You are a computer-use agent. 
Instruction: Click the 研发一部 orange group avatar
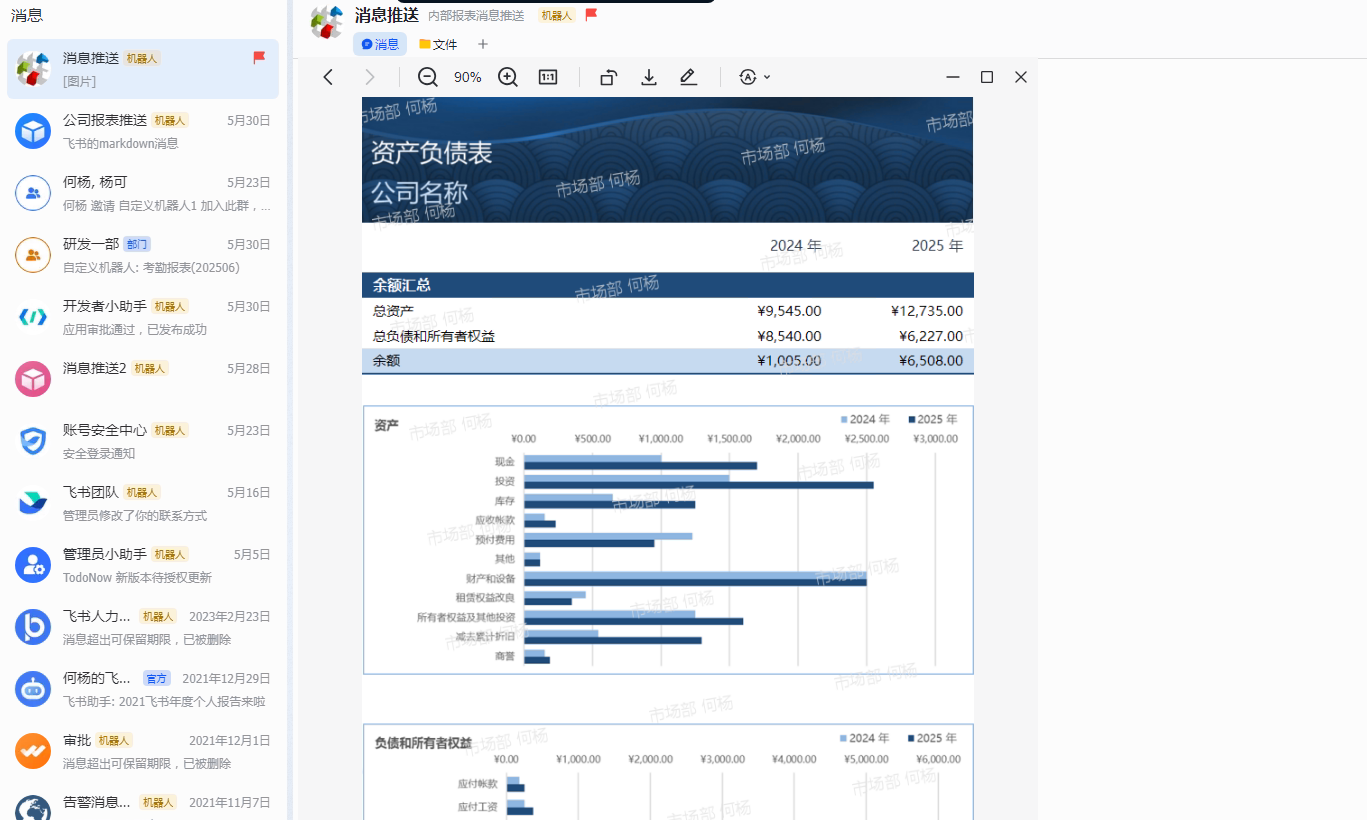(33, 255)
